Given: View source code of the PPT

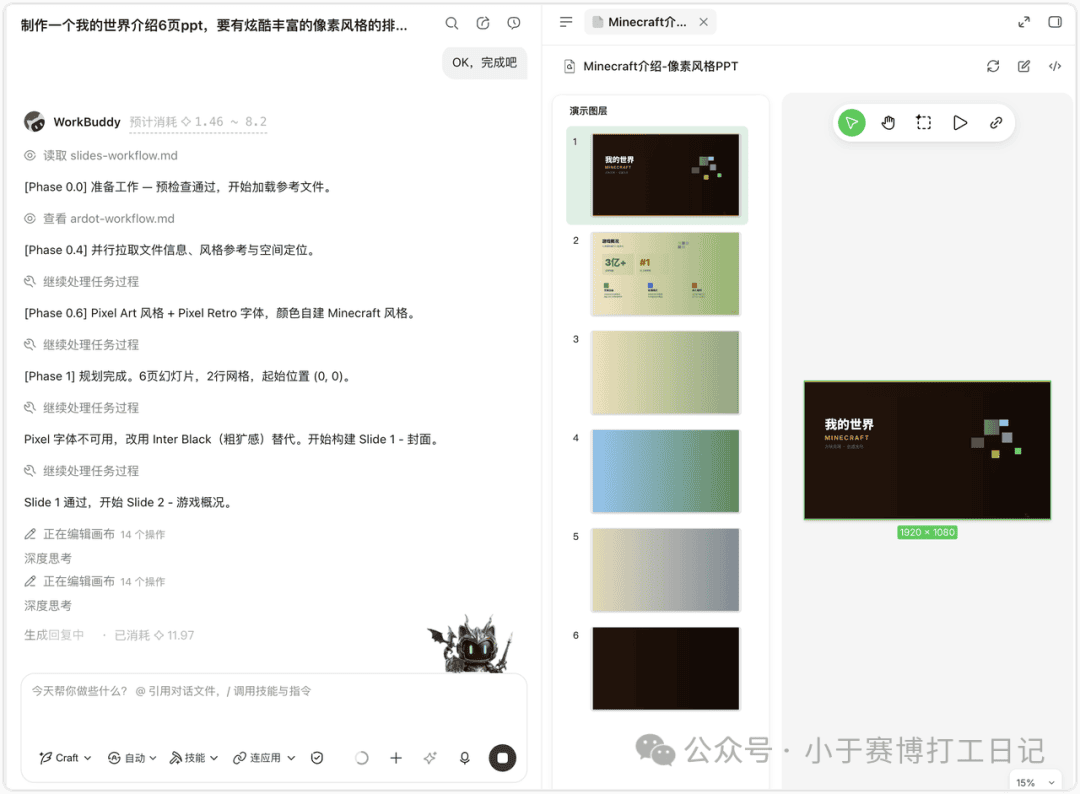Looking at the screenshot, I should [x=1055, y=66].
